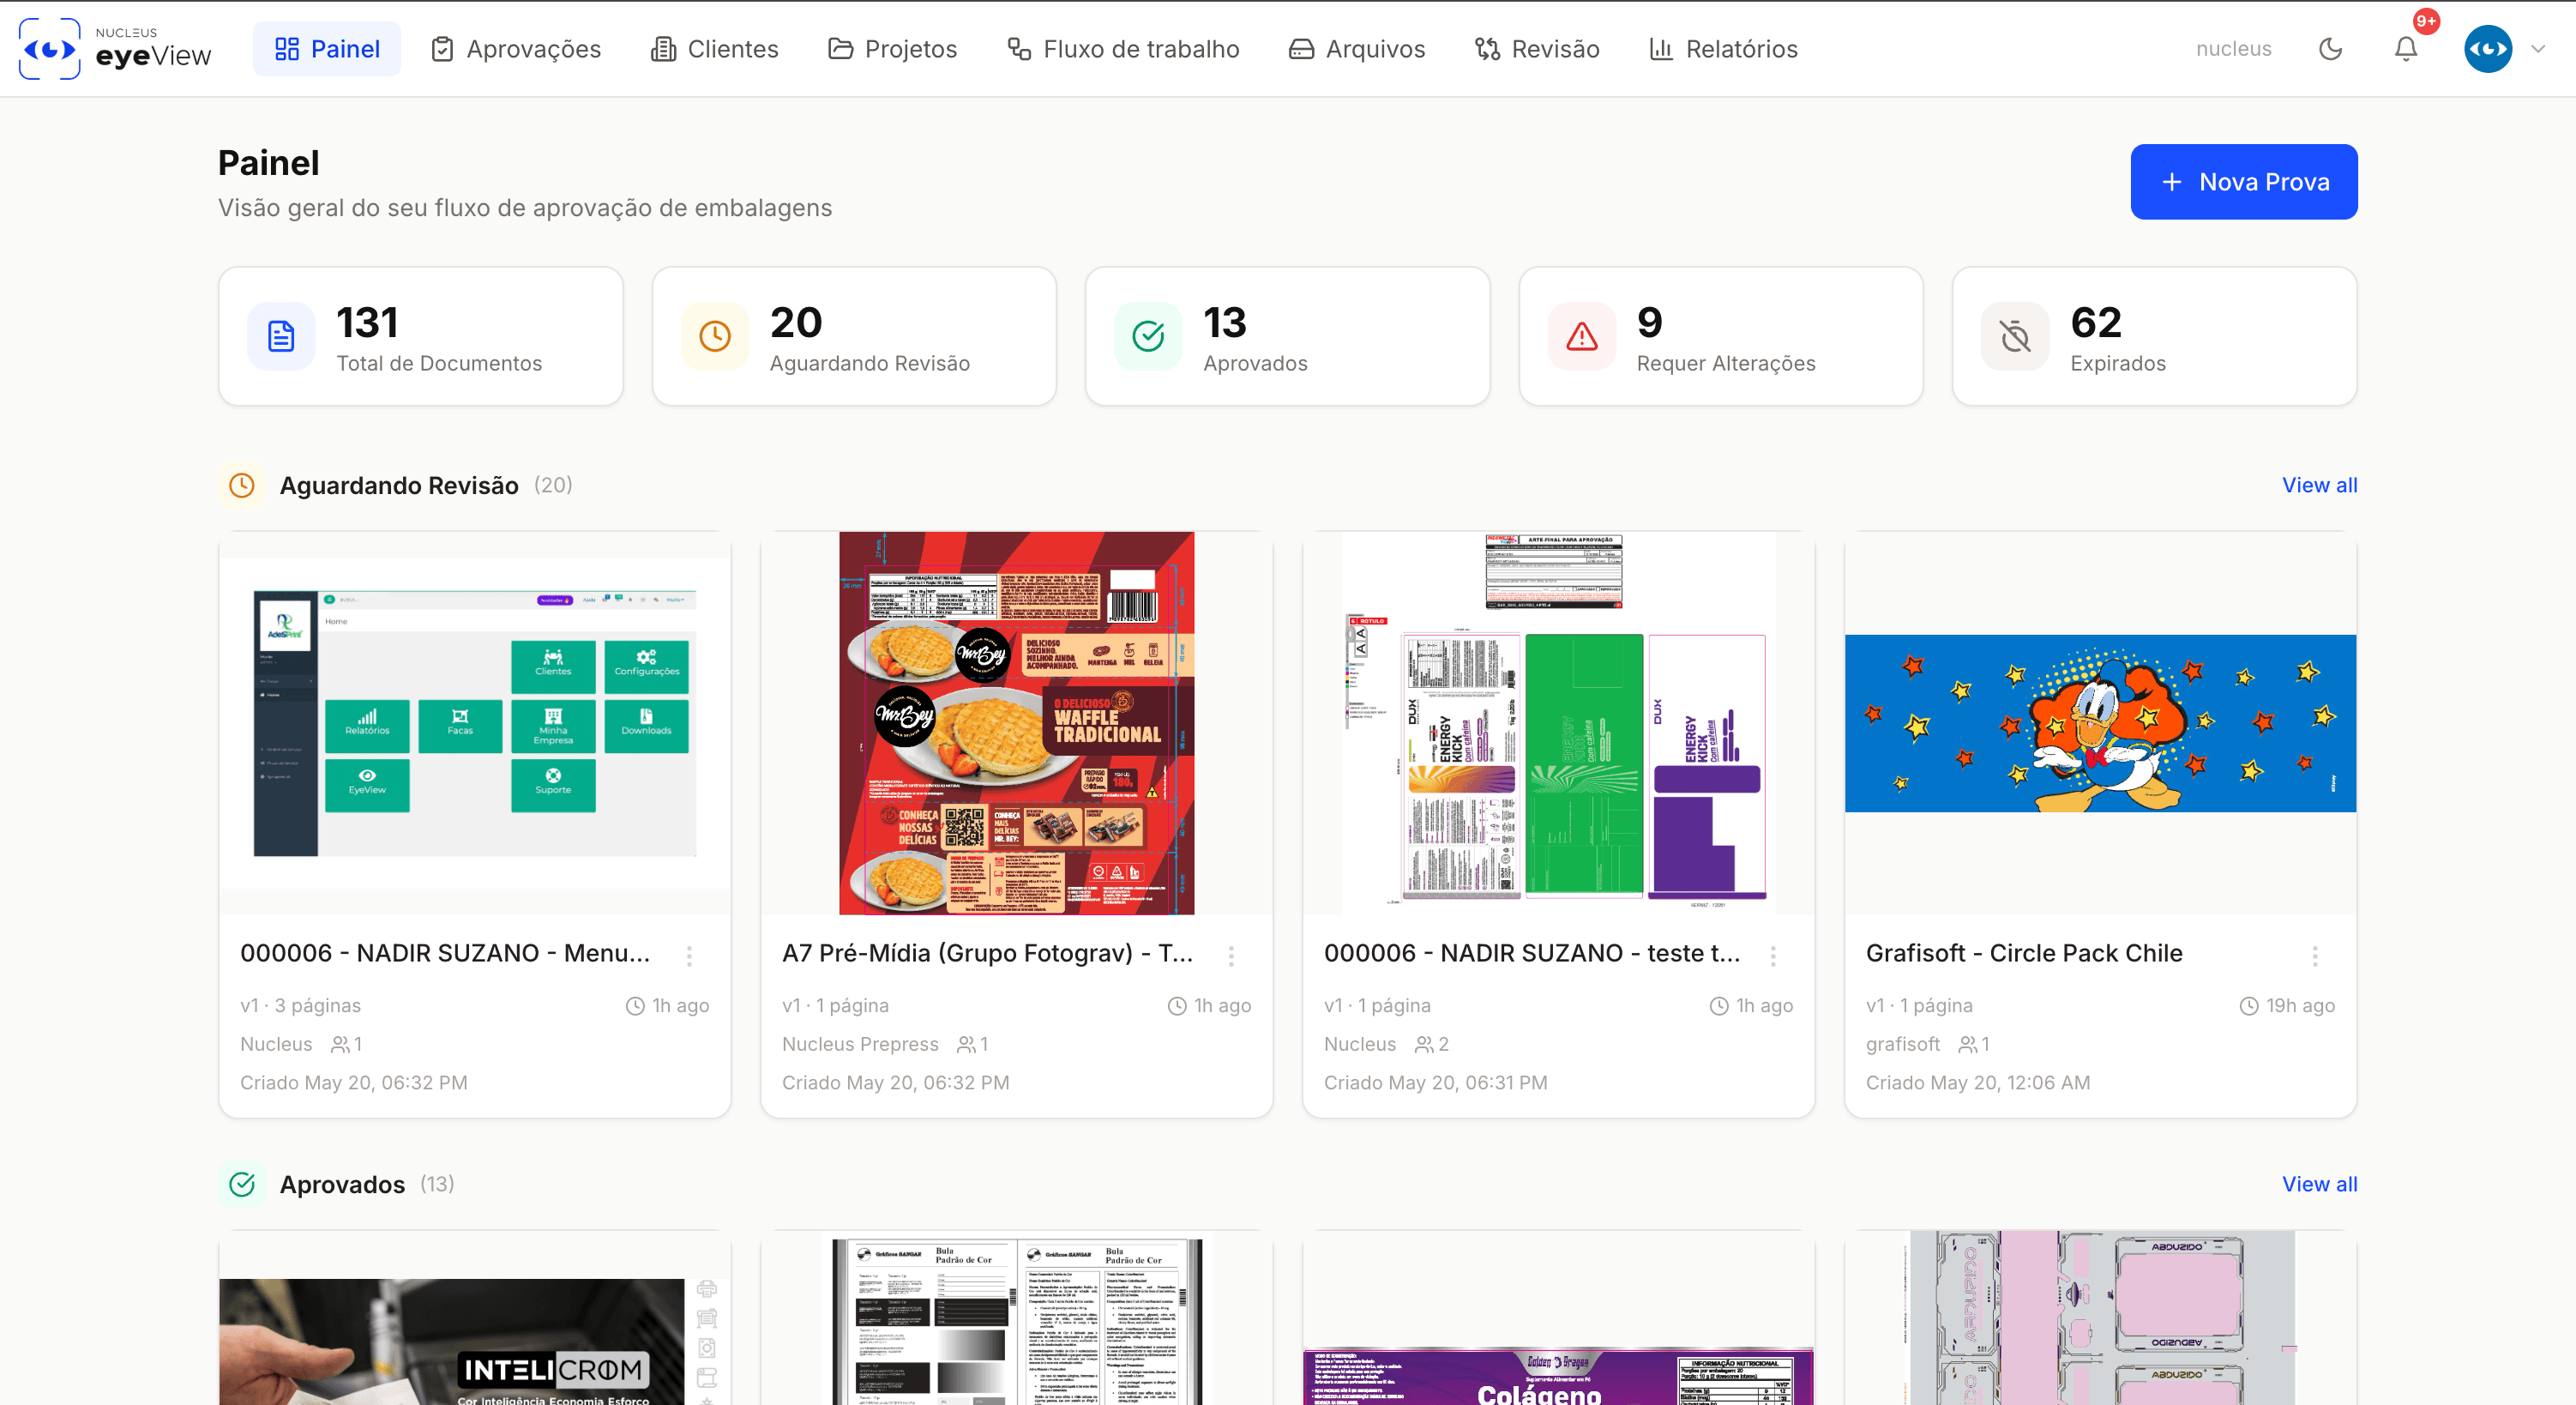Screen dimensions: 2576x1405
Task: Click the title 'A7 Pré-Mídia (Grupo Fotograv) - T...'
Action: 988,953
